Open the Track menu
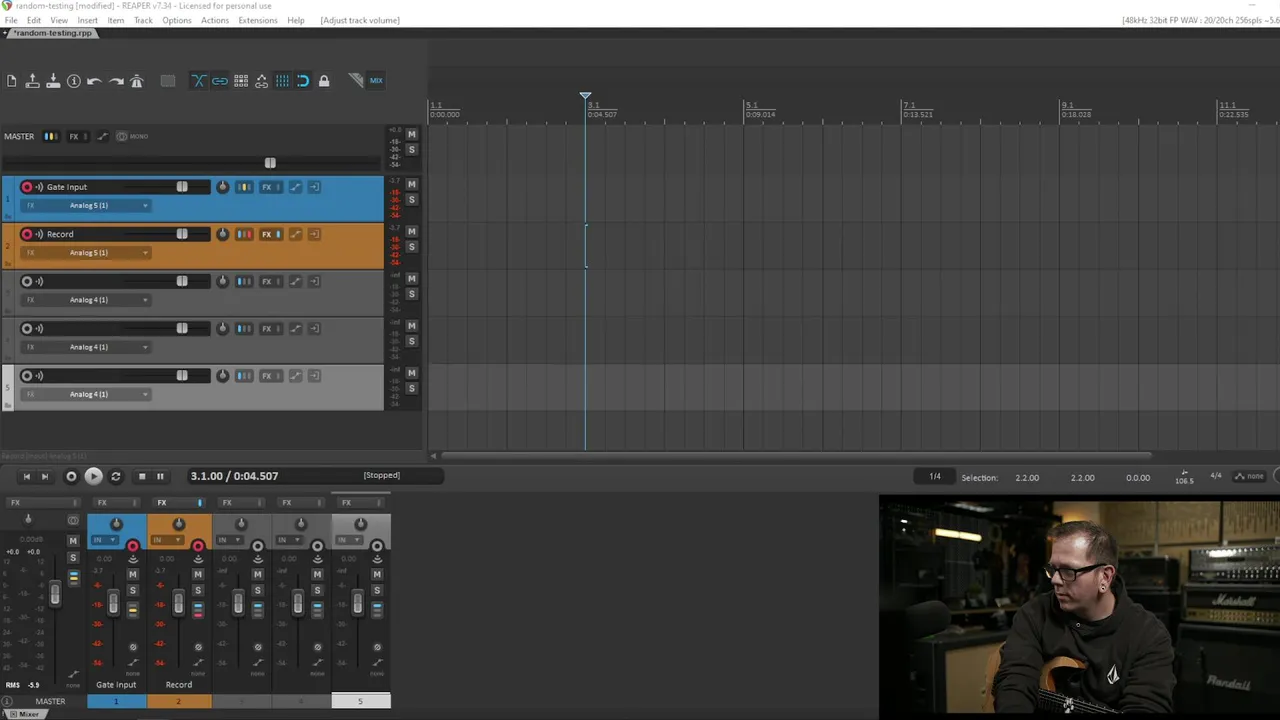 (143, 20)
